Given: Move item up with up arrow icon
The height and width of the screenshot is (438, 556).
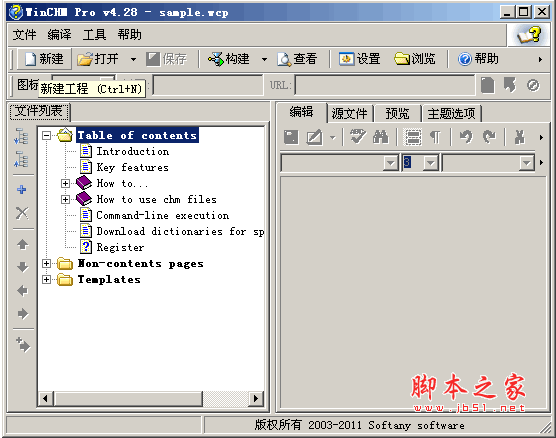Looking at the screenshot, I should [x=23, y=244].
